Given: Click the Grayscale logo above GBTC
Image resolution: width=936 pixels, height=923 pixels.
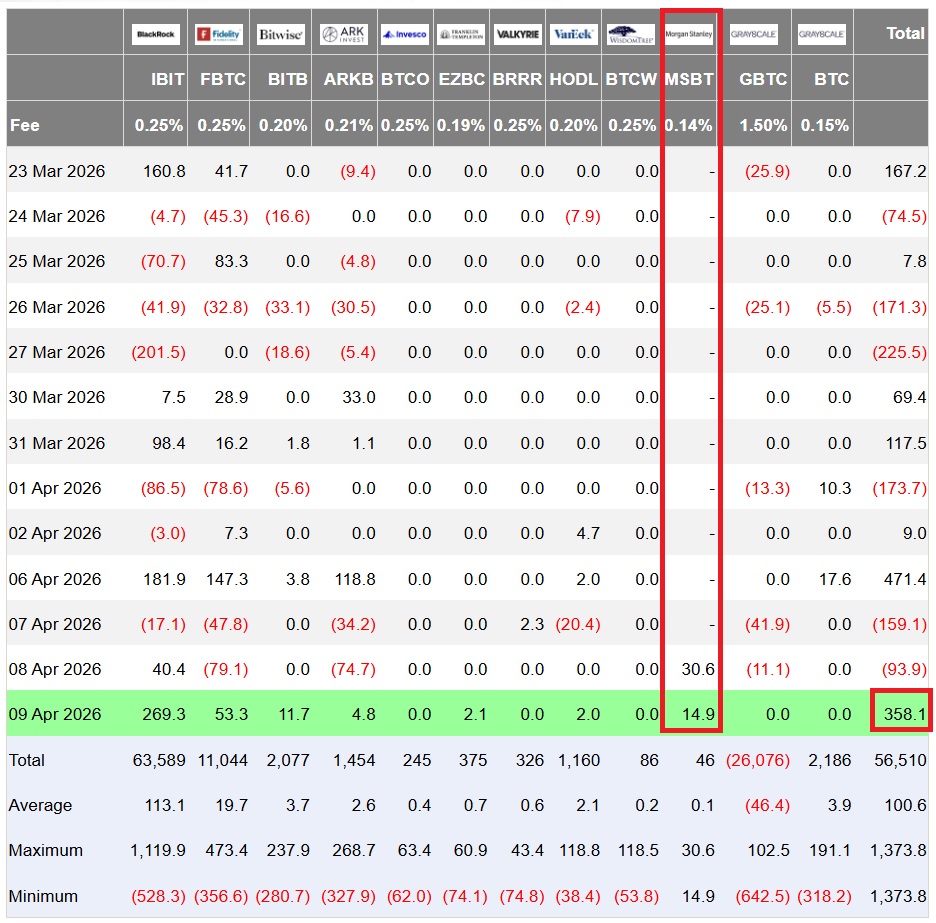Looking at the screenshot, I should click(755, 34).
